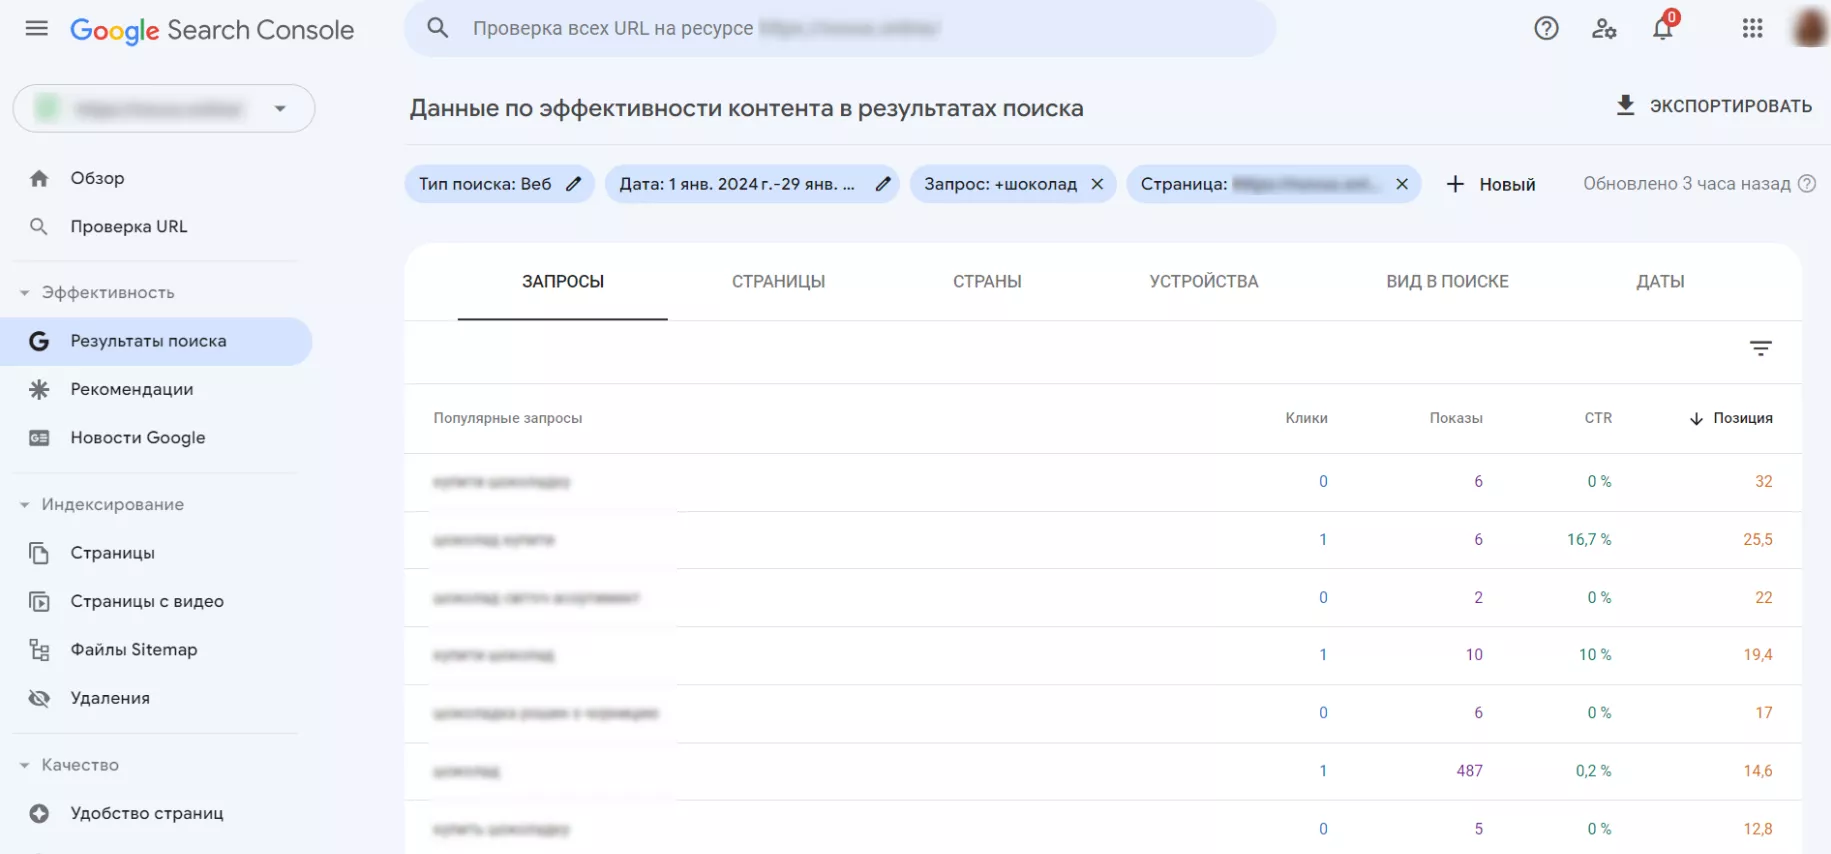Image resolution: width=1831 pixels, height=854 pixels.
Task: Collapse the Качество section
Action: pyautogui.click(x=70, y=764)
